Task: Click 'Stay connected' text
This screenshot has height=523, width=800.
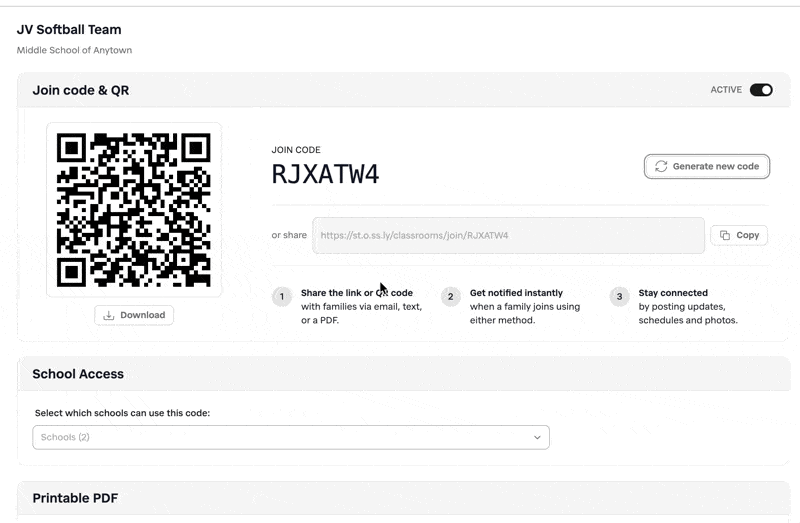Action: pos(673,293)
